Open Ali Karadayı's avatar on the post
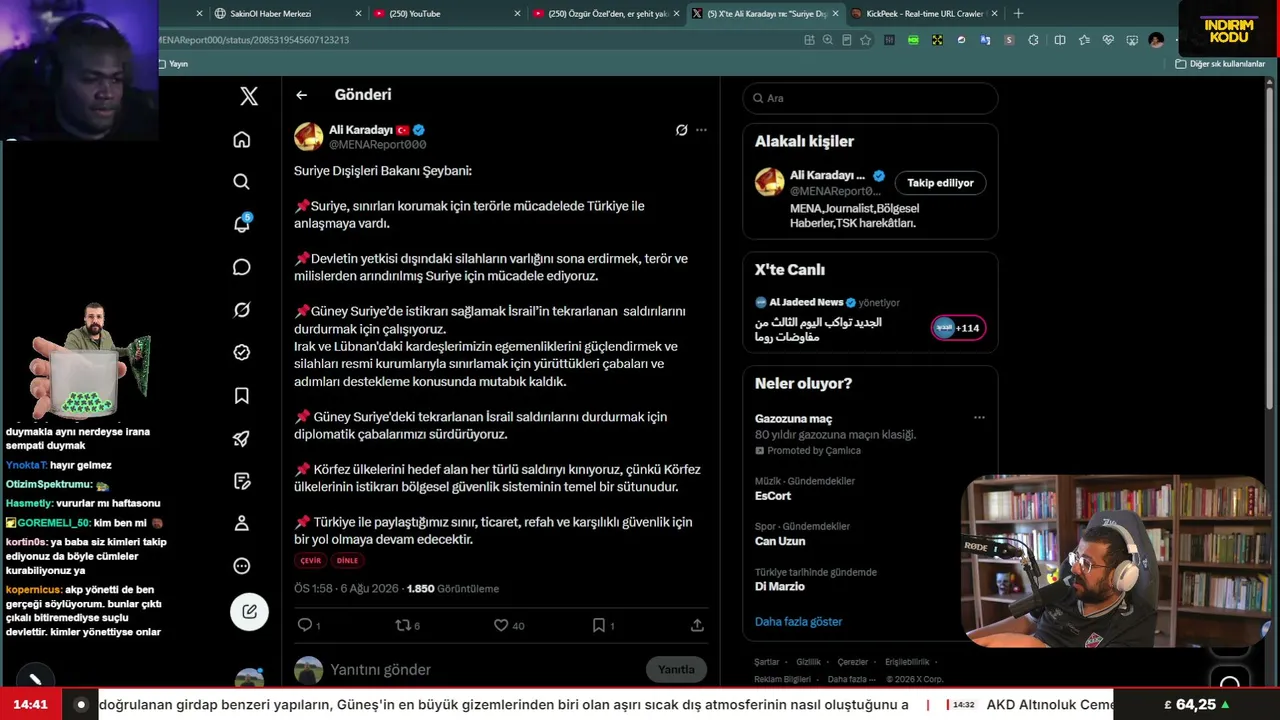This screenshot has width=1280, height=720. point(308,137)
